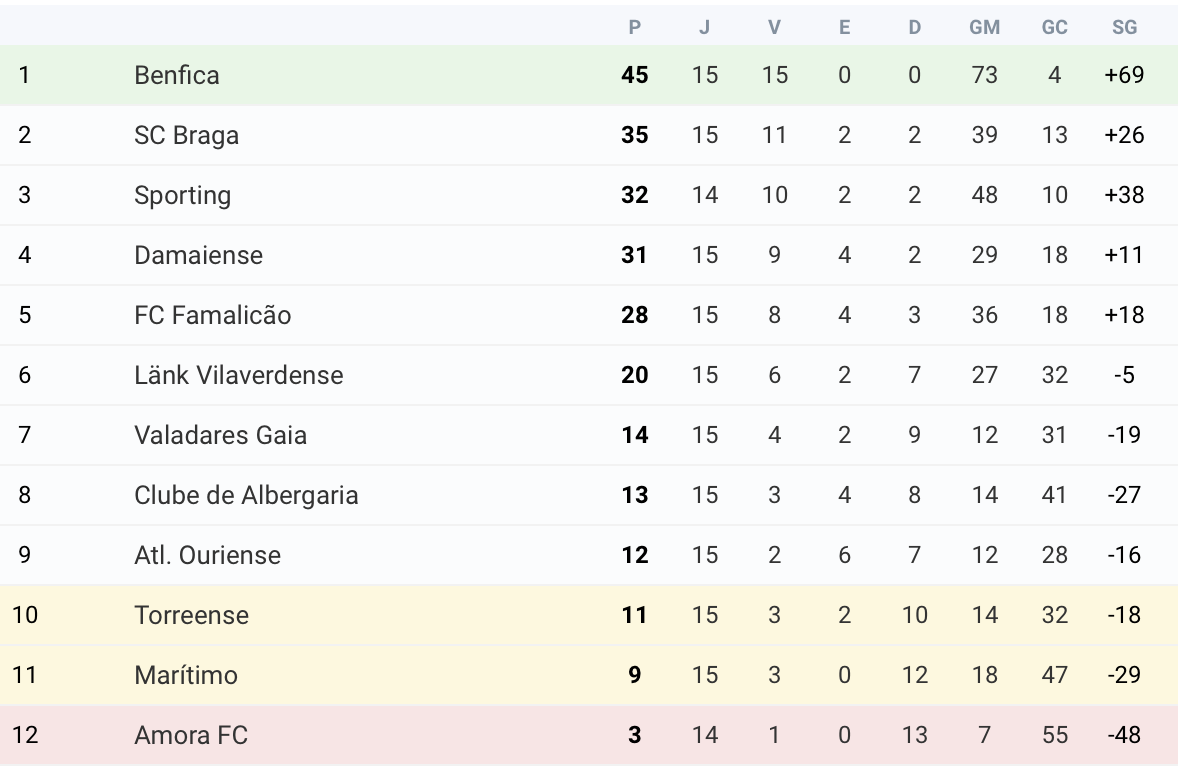The width and height of the screenshot is (1178, 770).
Task: Open the Clube de Albergaria entry
Action: (246, 495)
